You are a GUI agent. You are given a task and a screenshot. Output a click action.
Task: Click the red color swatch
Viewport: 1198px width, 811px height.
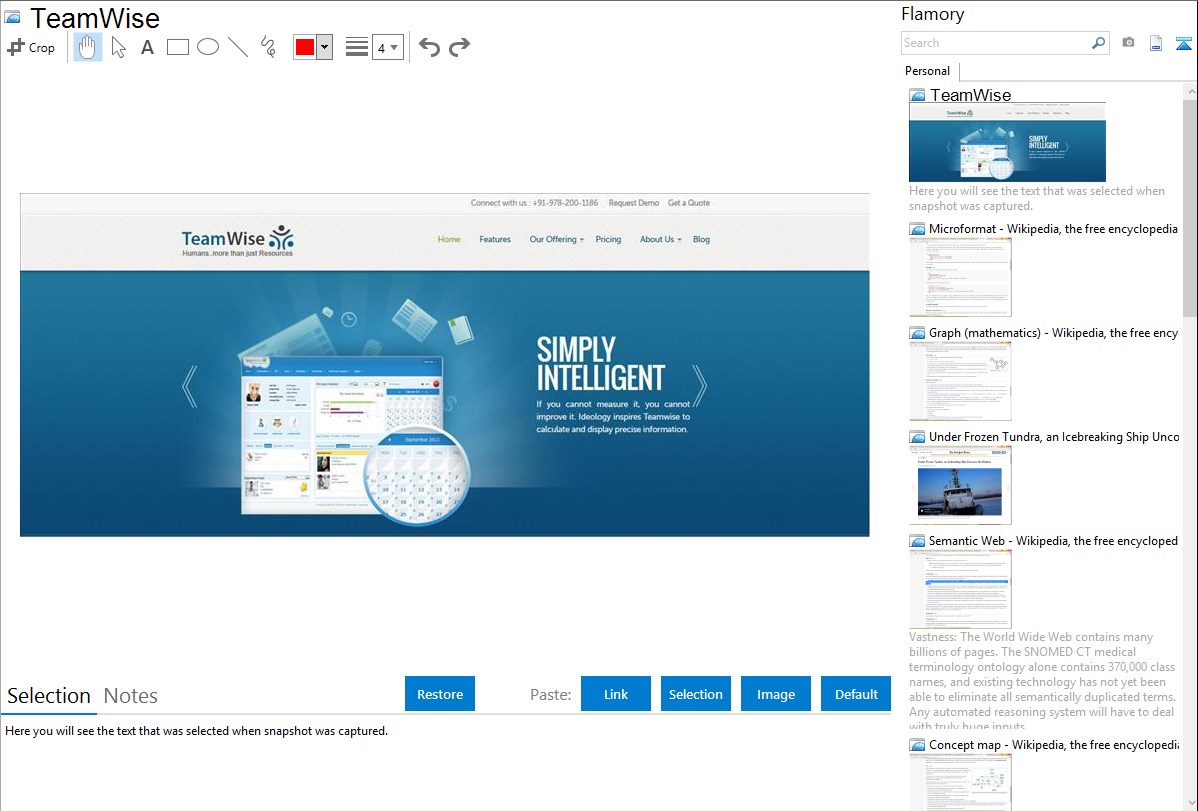click(305, 47)
